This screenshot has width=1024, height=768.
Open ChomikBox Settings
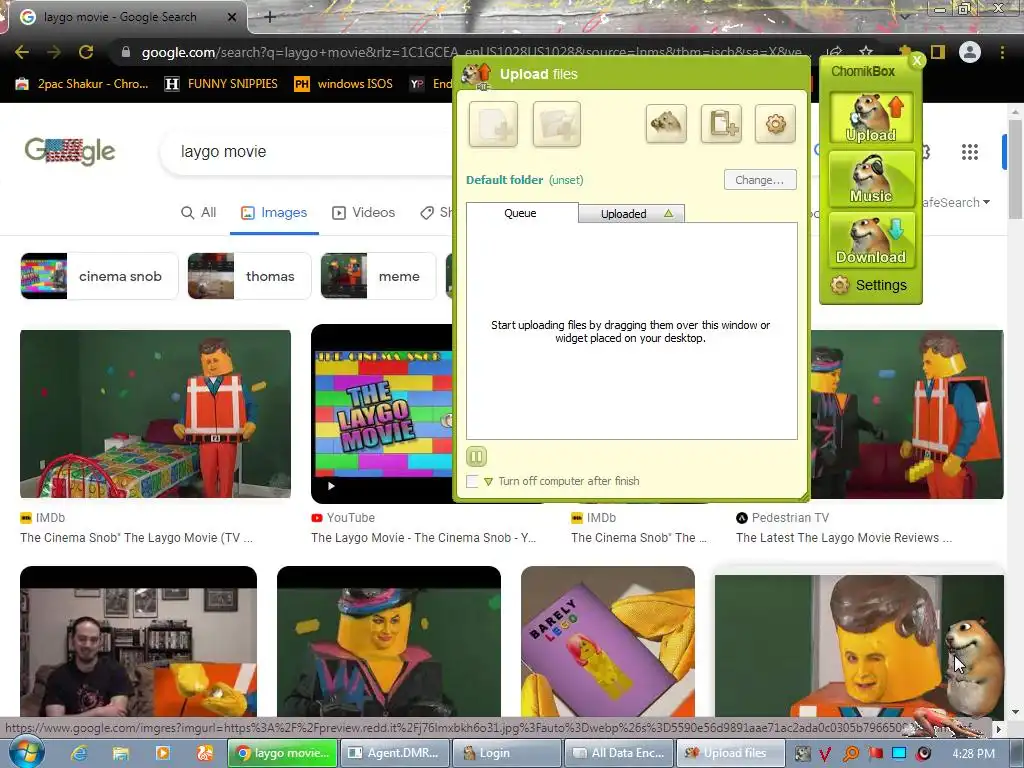(869, 285)
